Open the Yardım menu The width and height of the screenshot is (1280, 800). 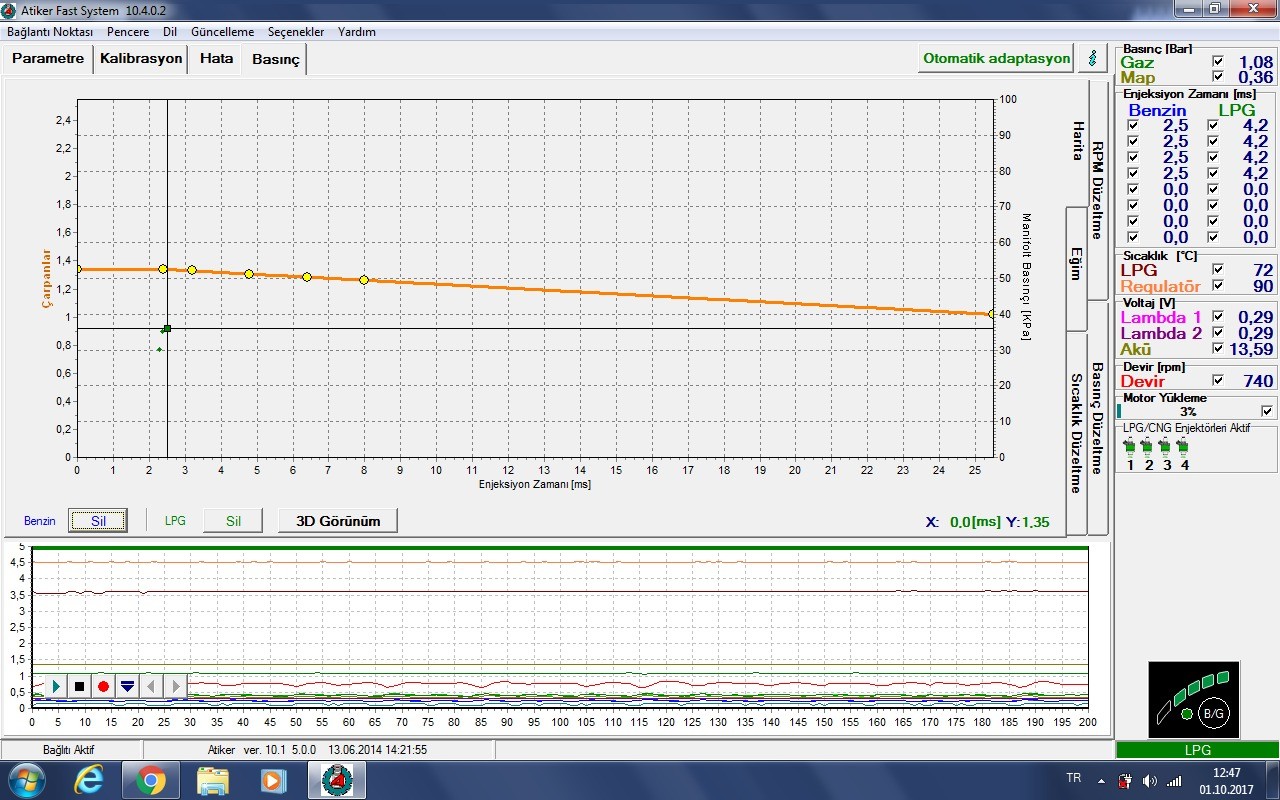click(x=357, y=32)
